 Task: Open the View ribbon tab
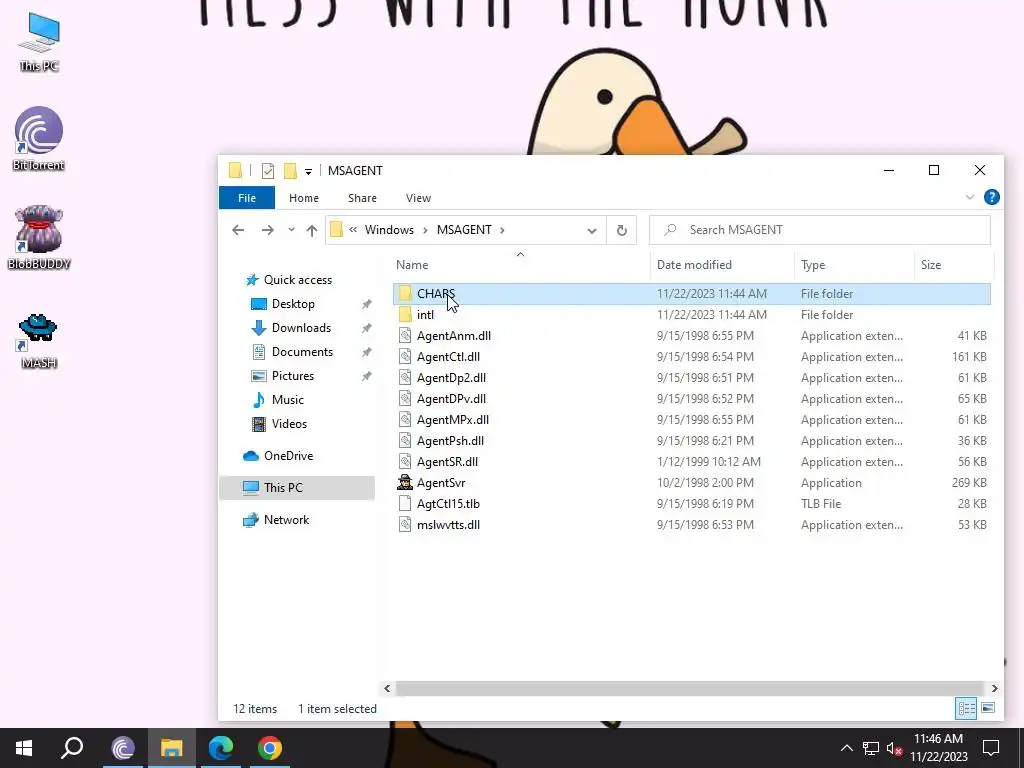418,198
